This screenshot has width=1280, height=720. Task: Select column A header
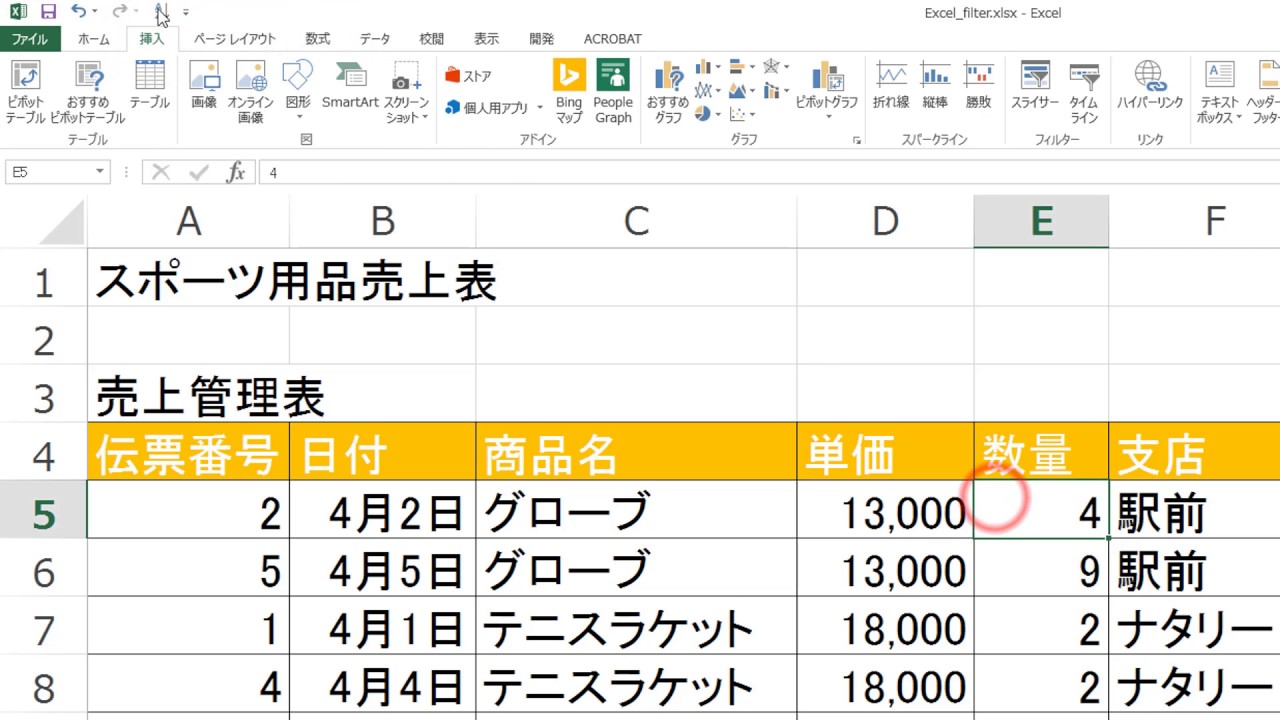coord(188,222)
